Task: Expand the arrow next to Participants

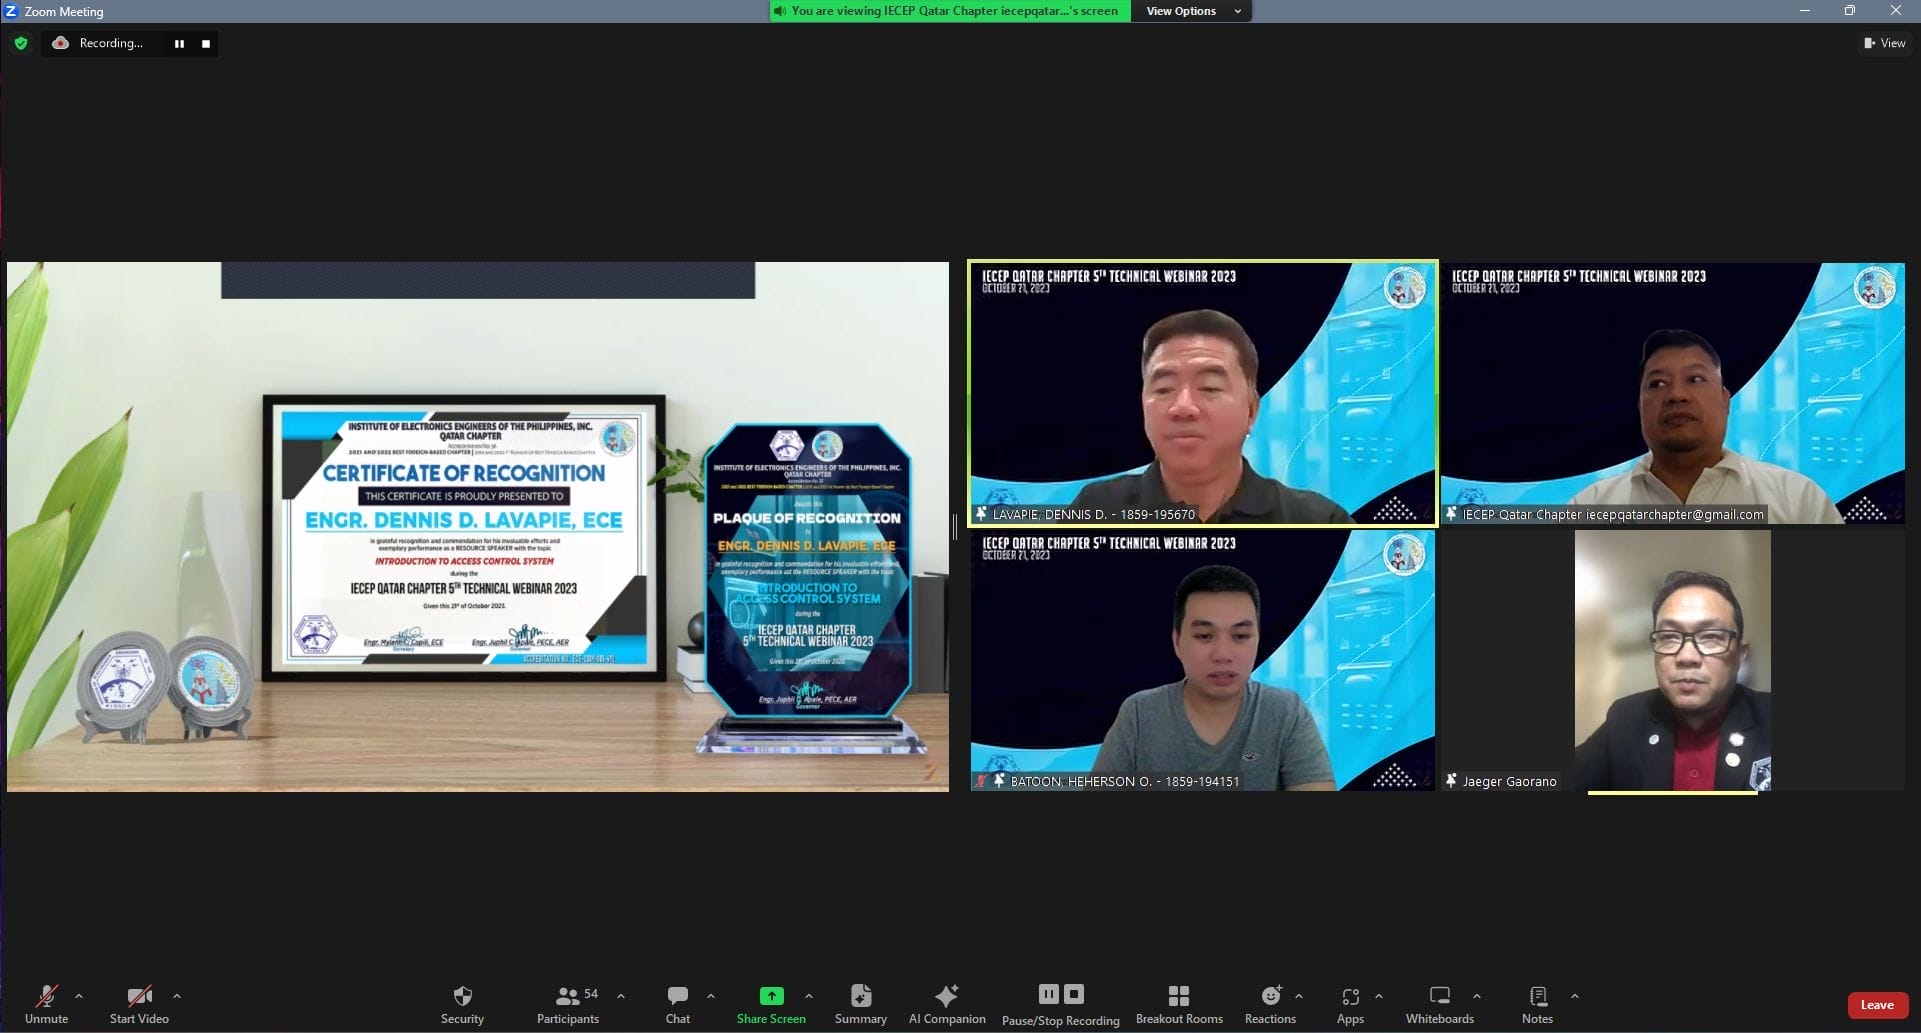Action: click(621, 996)
